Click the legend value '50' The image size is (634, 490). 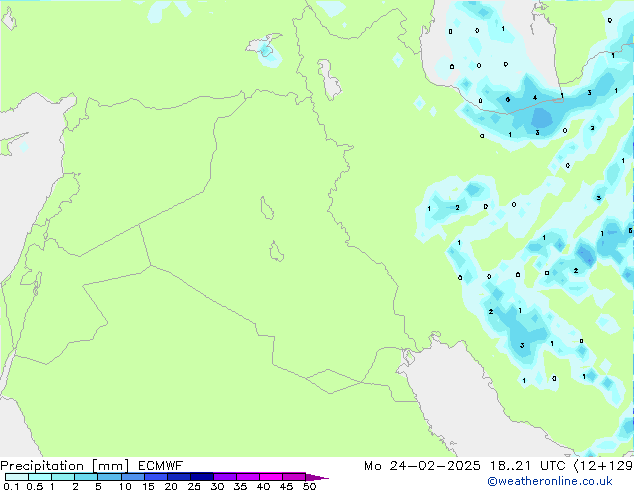click(x=310, y=486)
